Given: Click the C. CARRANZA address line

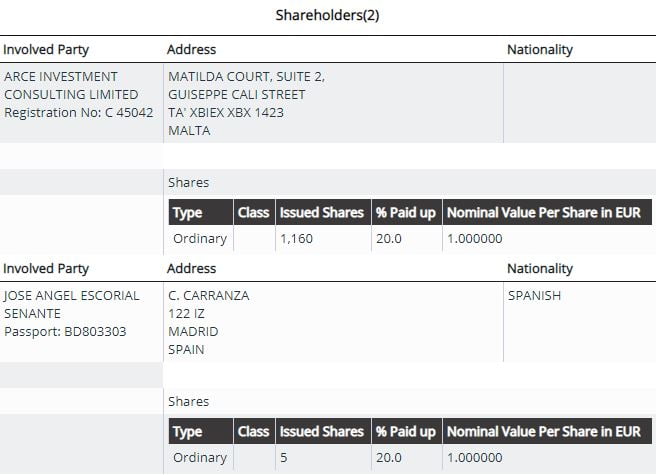Looking at the screenshot, I should 209,296.
